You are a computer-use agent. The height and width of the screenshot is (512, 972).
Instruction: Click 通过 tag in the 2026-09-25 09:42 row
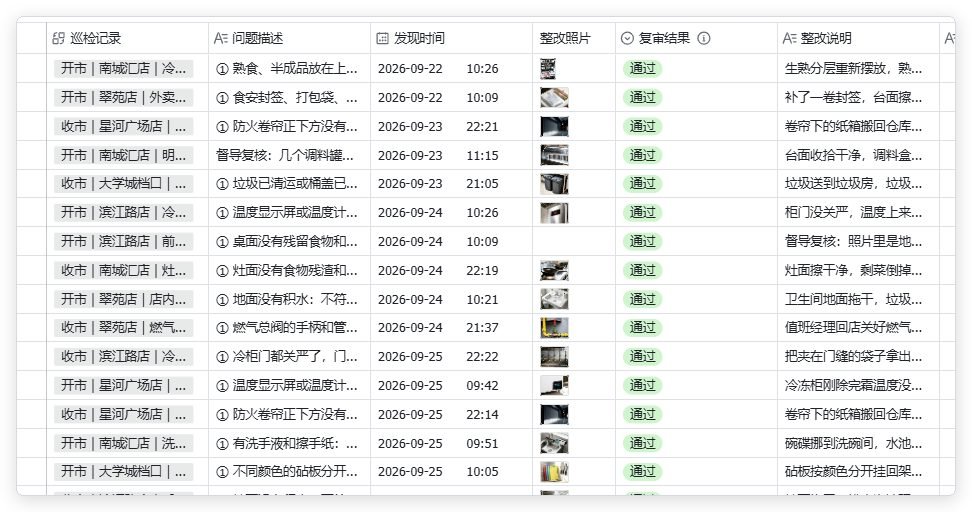coord(642,386)
